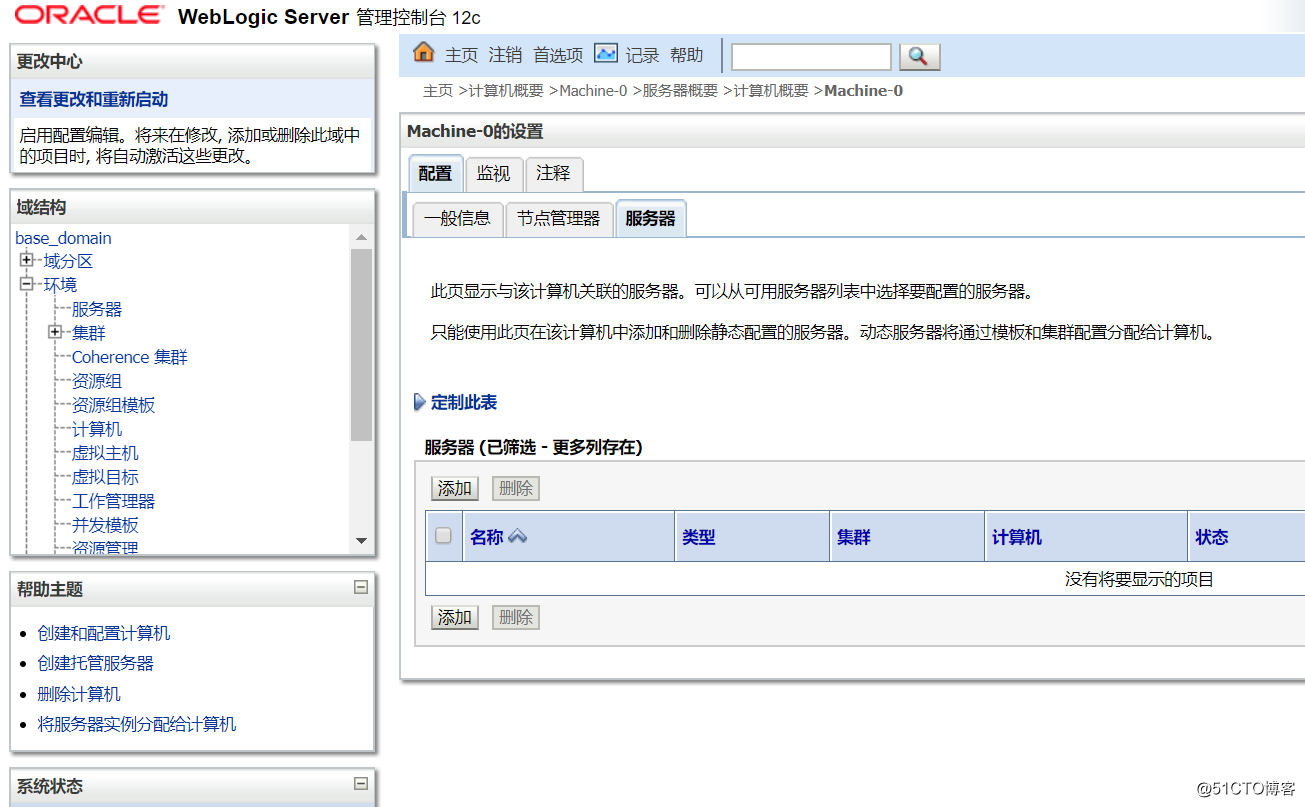Click the domain tree scroll-up arrow
Viewport: 1305px width, 807px height.
(x=361, y=238)
